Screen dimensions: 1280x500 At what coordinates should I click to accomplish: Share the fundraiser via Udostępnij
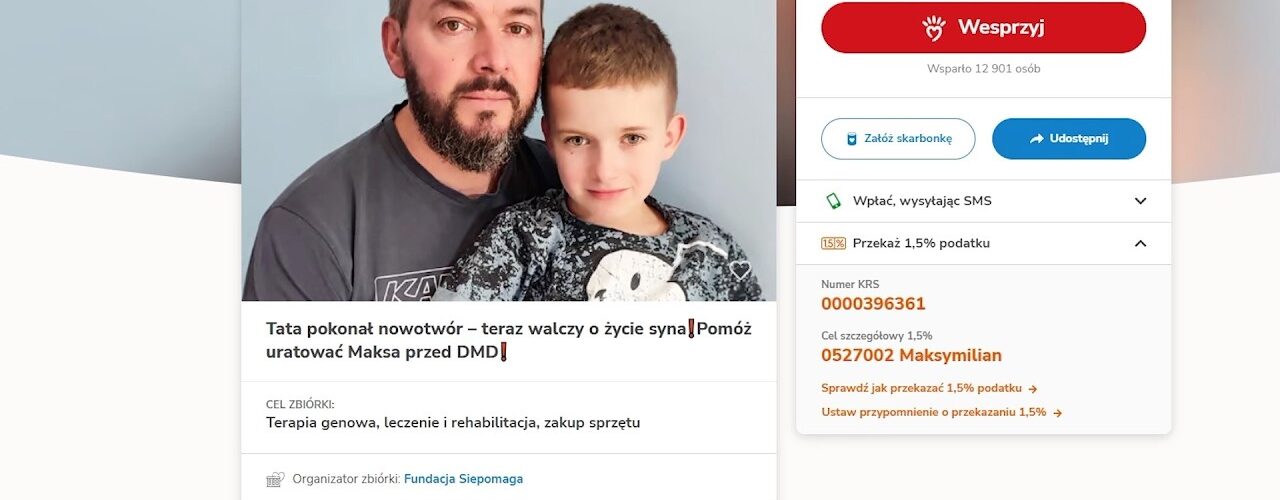tap(1069, 139)
